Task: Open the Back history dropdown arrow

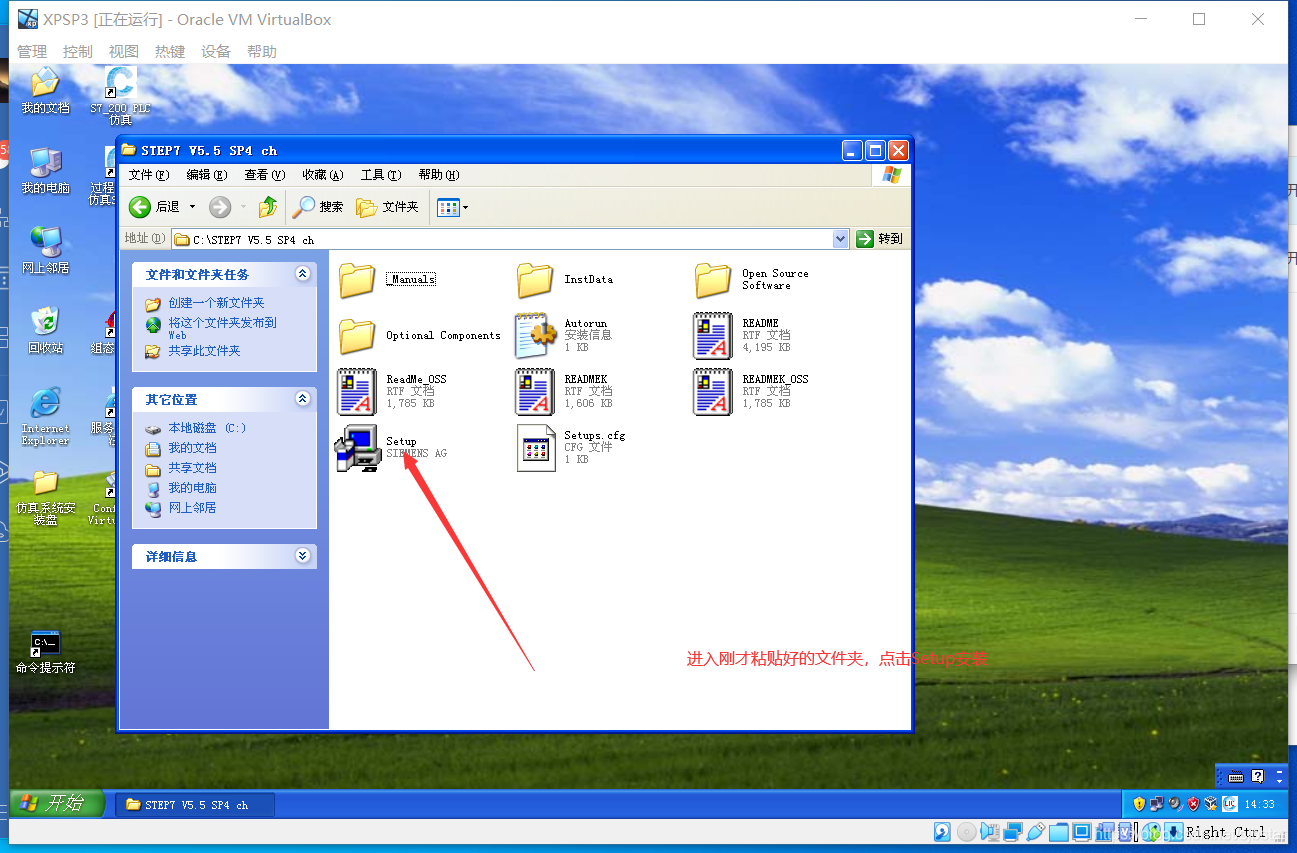Action: [x=192, y=207]
